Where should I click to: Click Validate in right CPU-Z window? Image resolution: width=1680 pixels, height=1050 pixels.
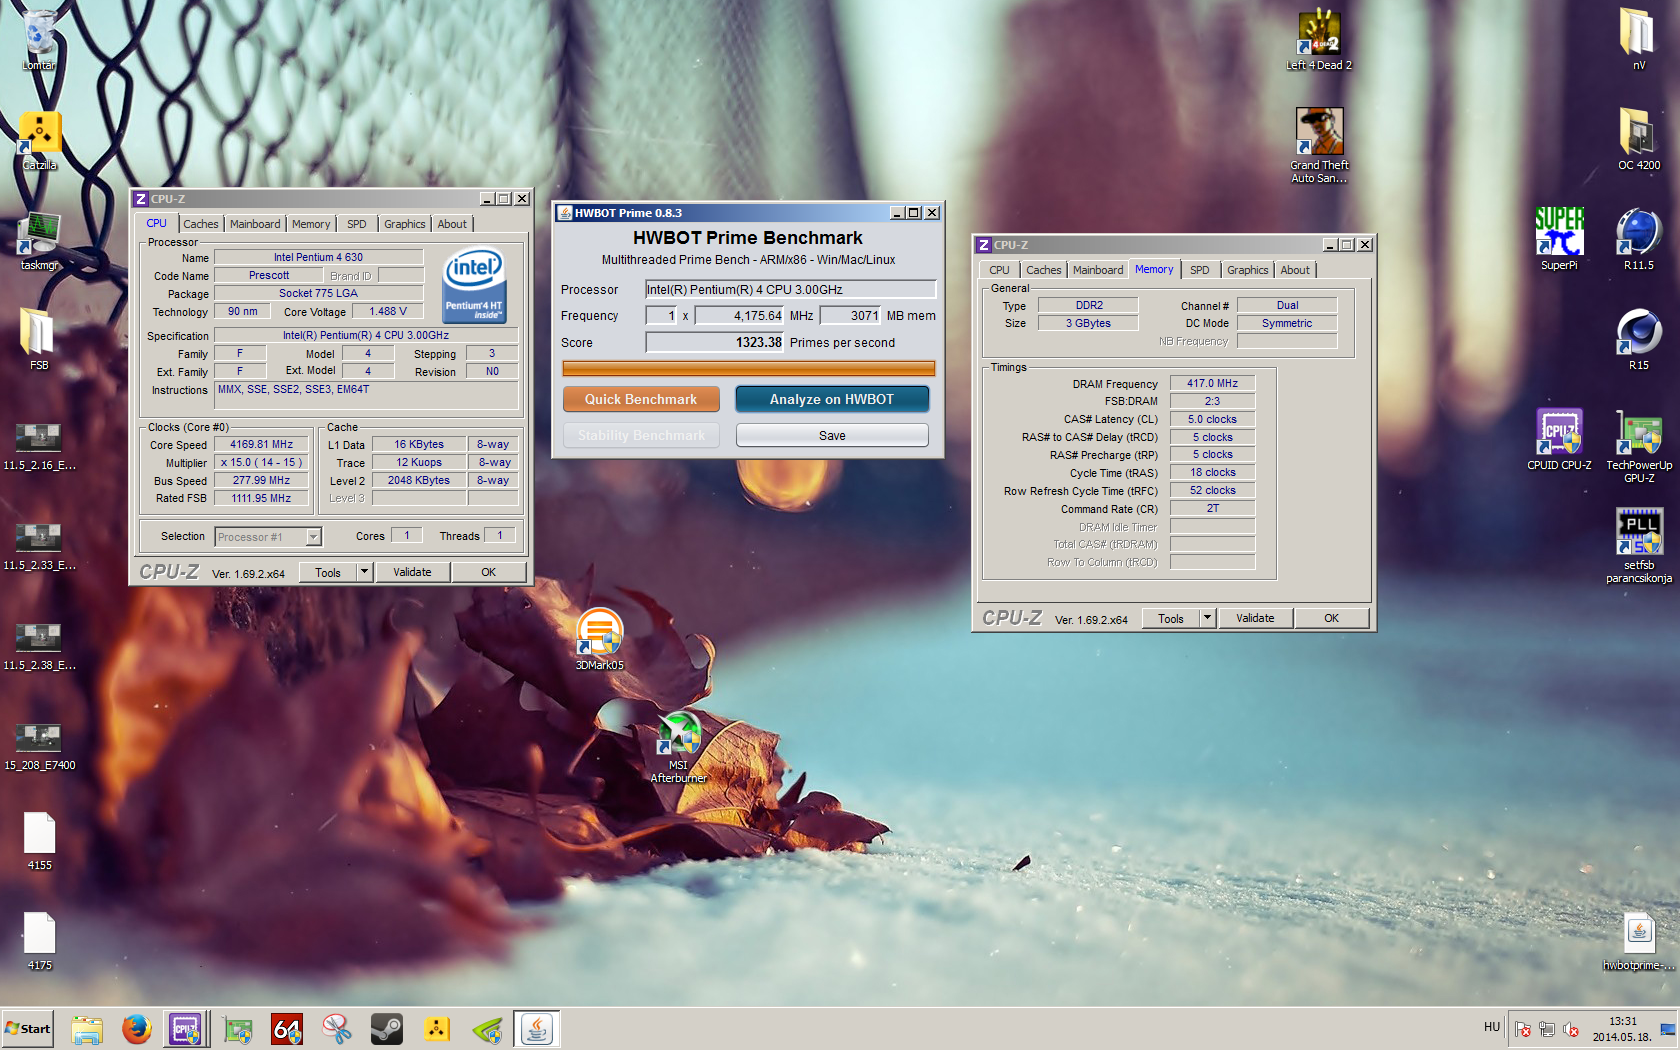(x=1255, y=618)
